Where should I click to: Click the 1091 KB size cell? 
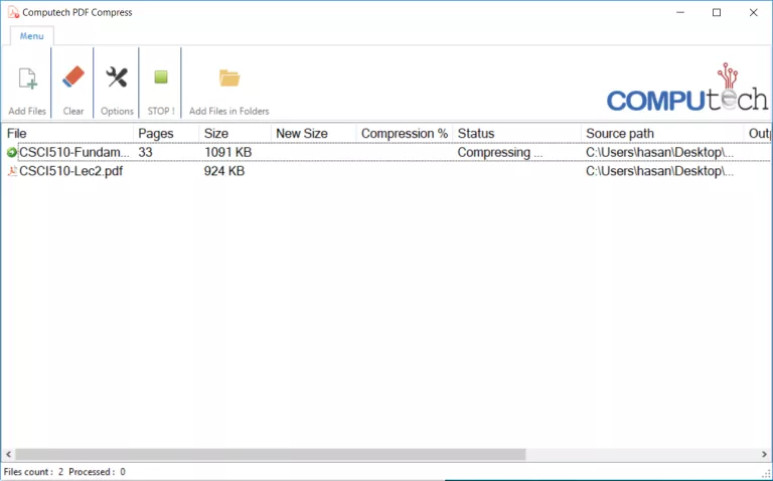pos(228,152)
